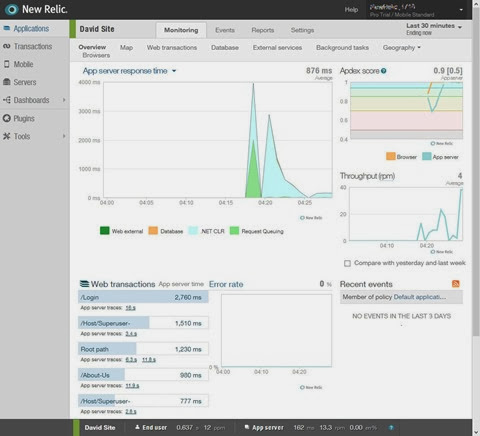Click the Mobile phone icon in sidebar
Viewport: 480px width, 436px height.
click(x=6, y=64)
